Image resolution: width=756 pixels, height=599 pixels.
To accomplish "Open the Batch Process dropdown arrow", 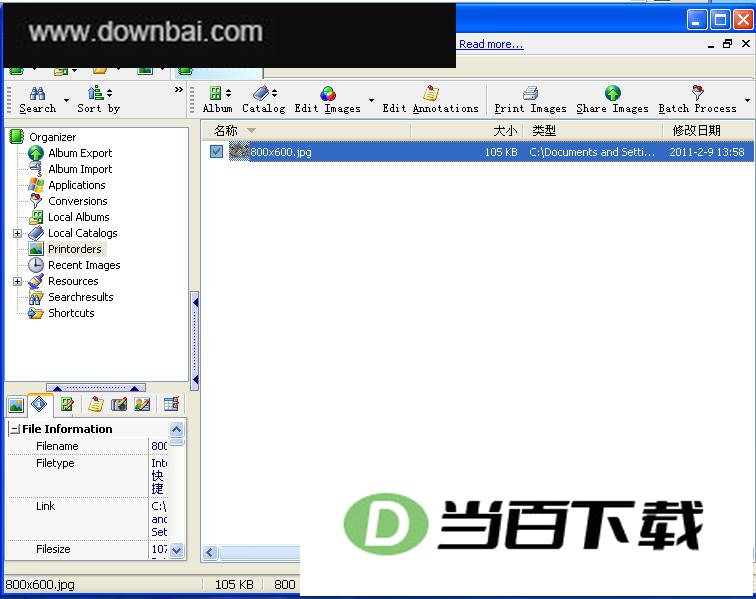I will tap(747, 100).
